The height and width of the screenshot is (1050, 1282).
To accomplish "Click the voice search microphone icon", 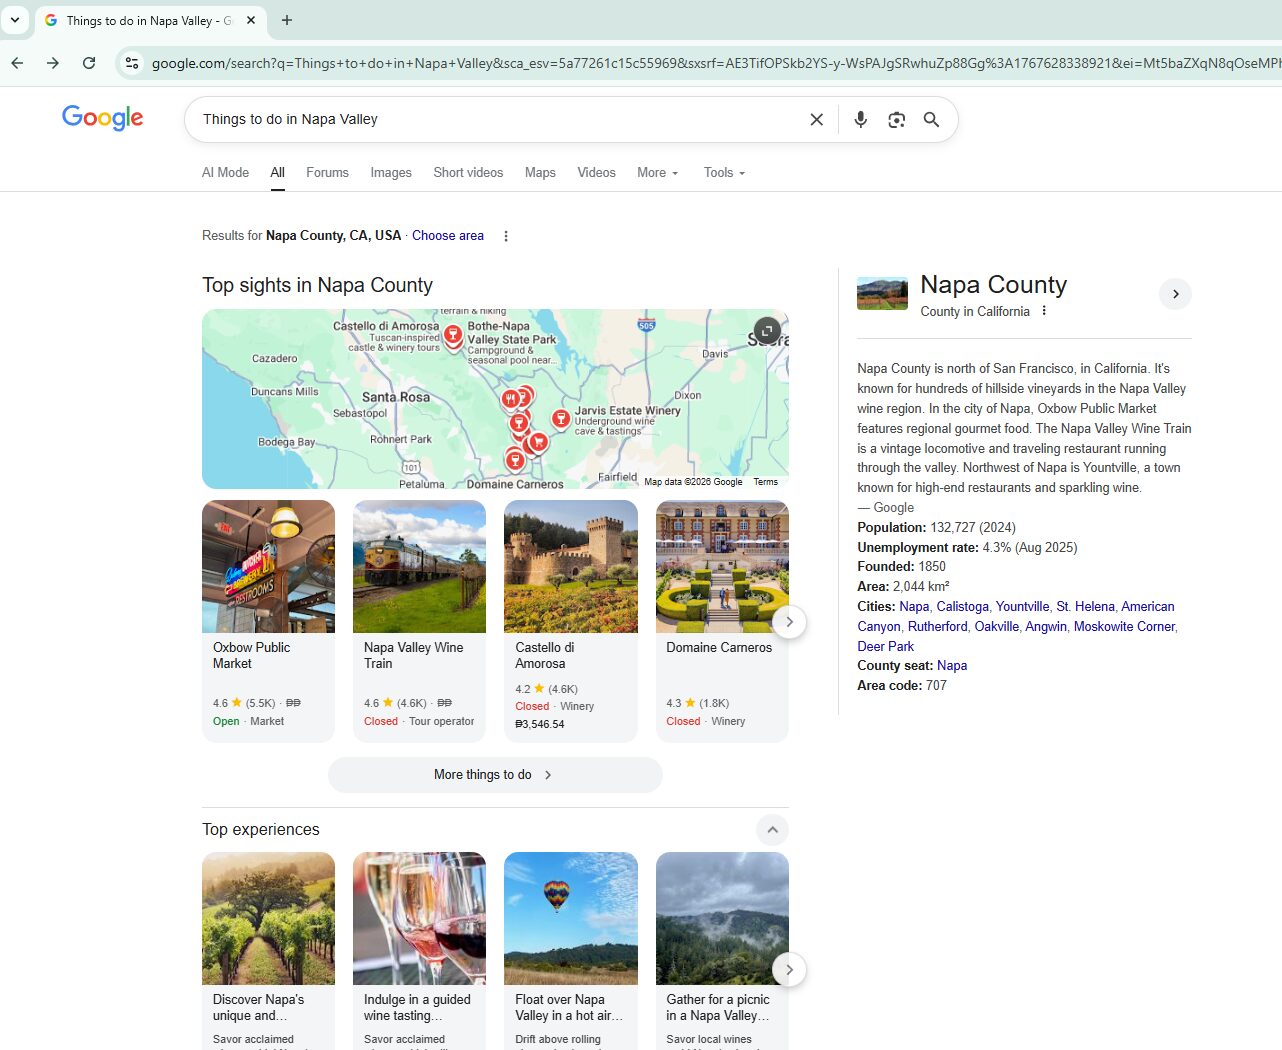I will pyautogui.click(x=860, y=120).
